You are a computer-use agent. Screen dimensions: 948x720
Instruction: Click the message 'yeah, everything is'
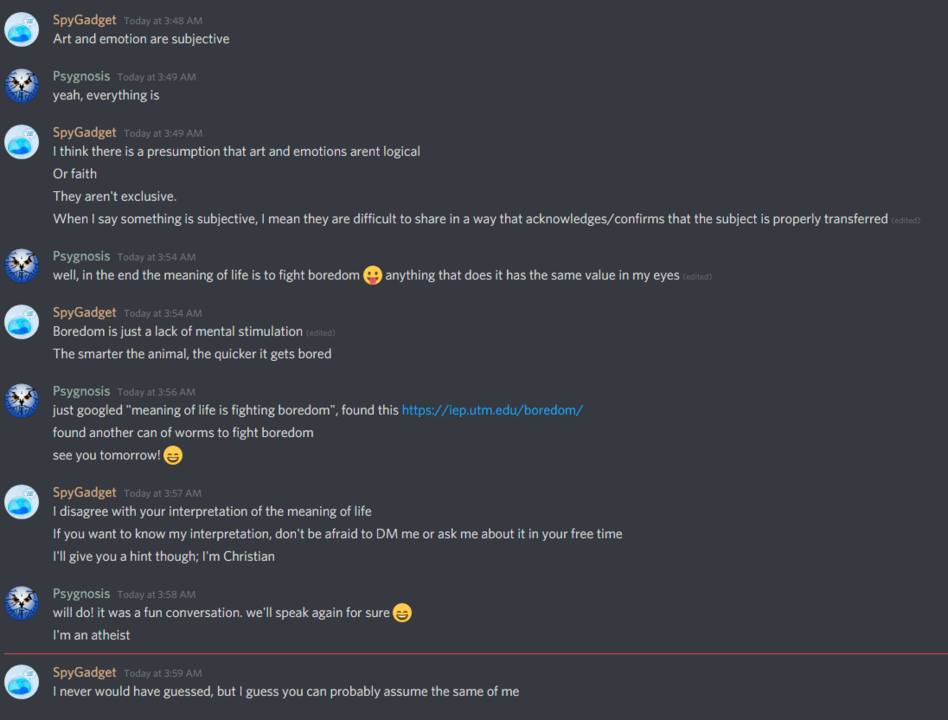(106, 95)
